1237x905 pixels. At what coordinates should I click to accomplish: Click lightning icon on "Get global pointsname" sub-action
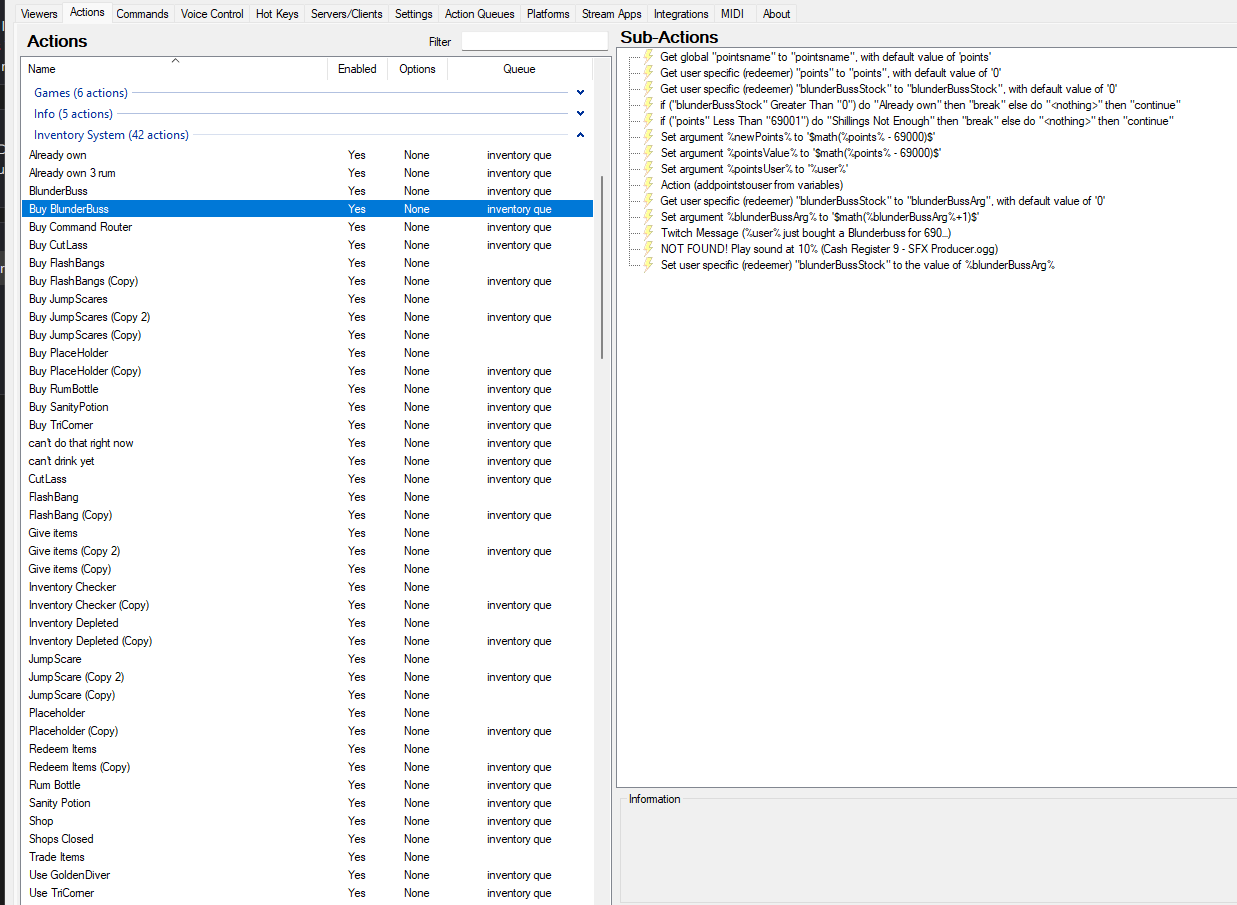pos(647,57)
